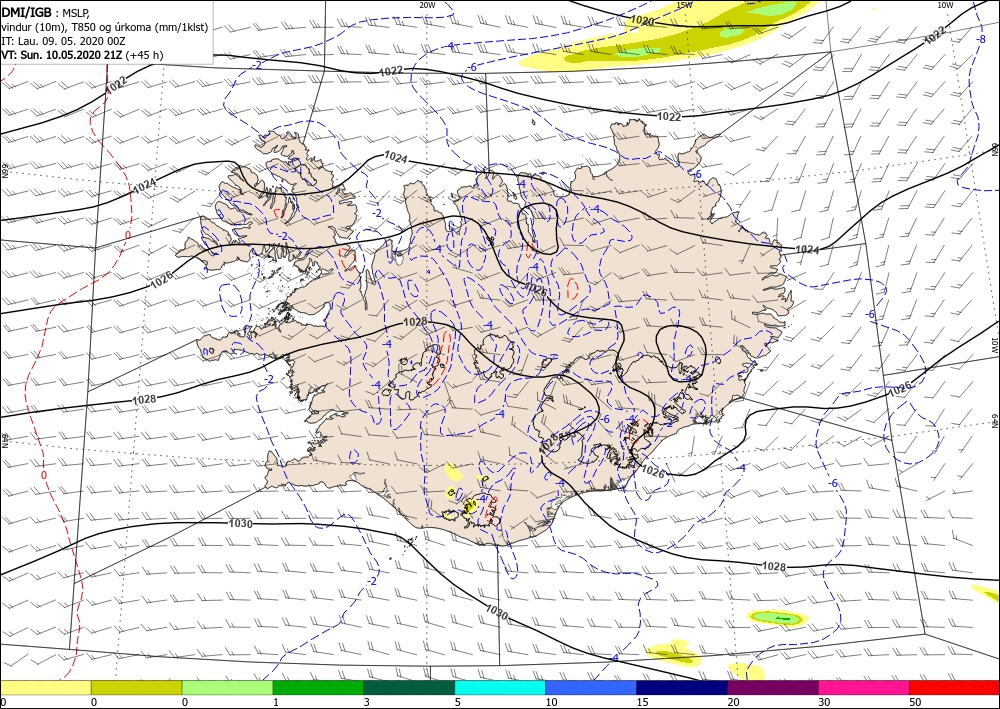The image size is (1000, 709).
Task: Click the '20W' longitude label
Action: coord(427,5)
